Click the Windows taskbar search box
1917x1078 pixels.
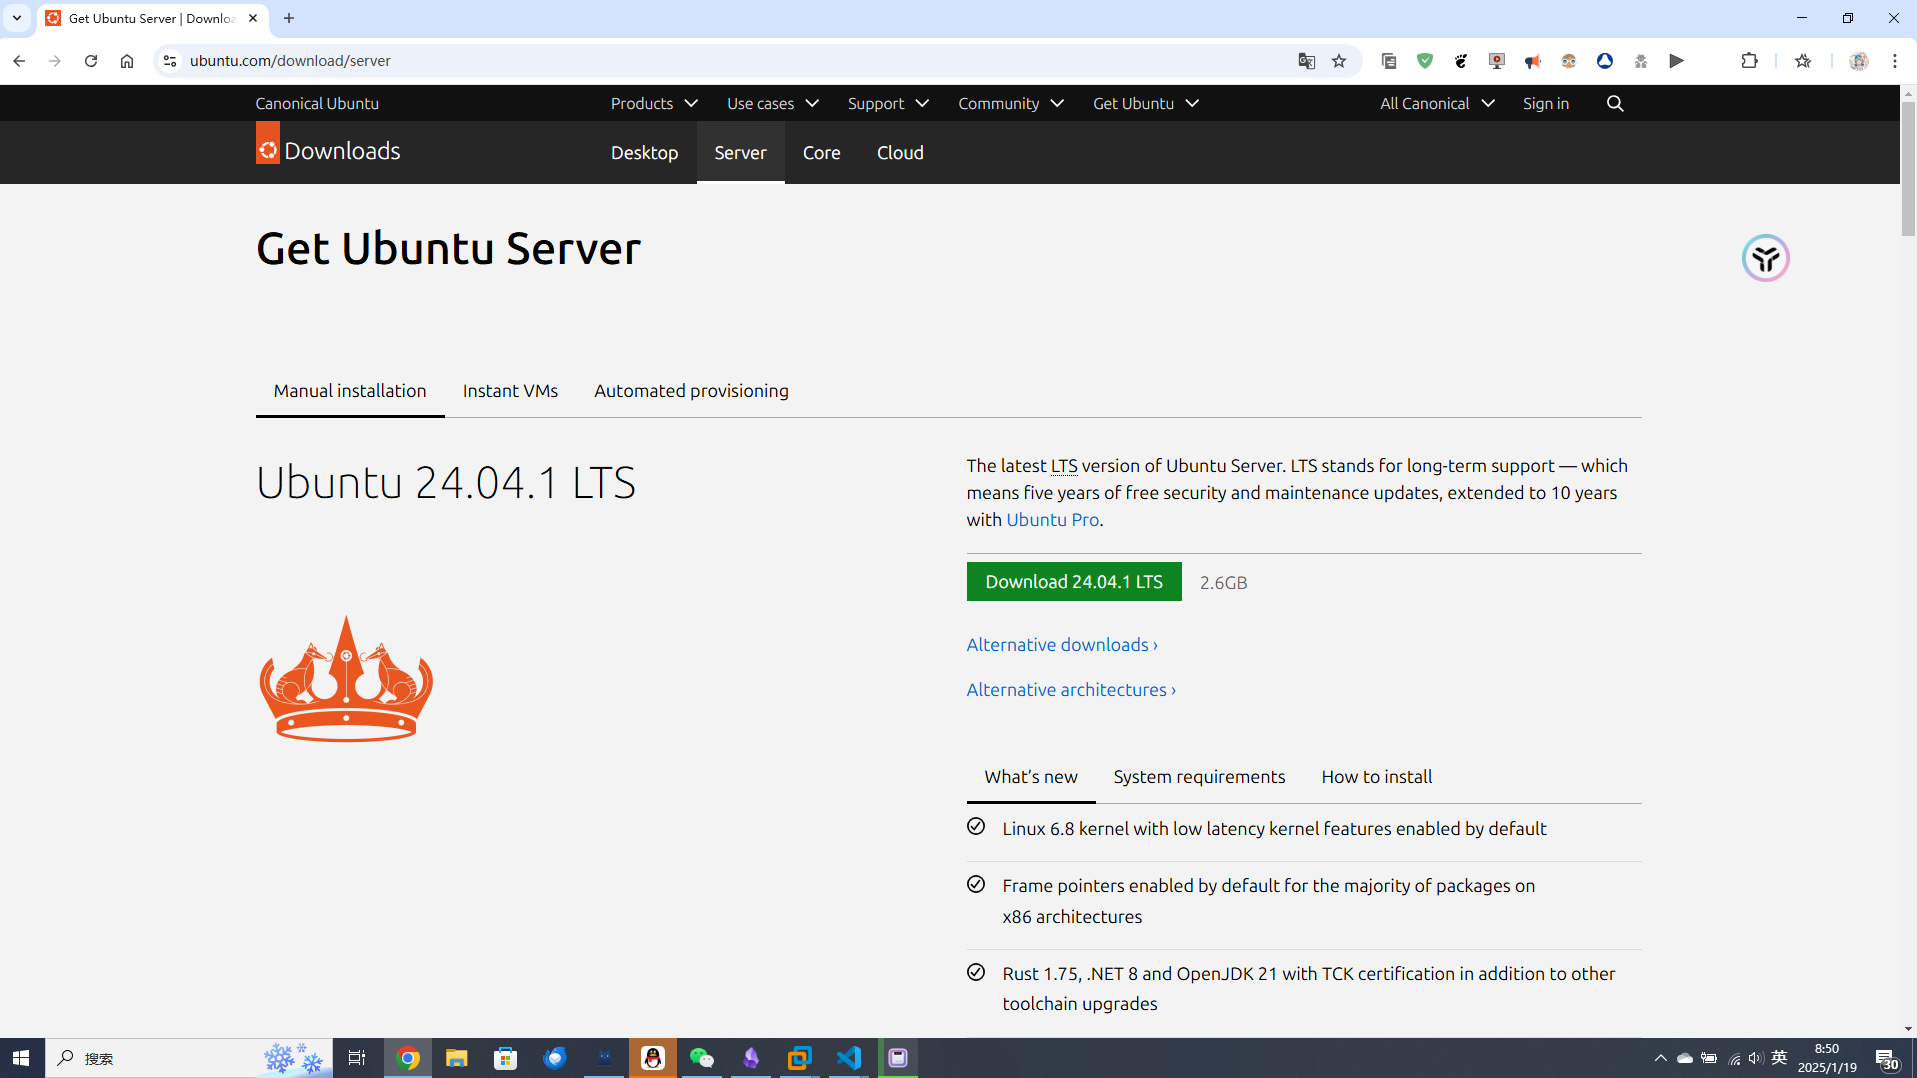[x=188, y=1058]
